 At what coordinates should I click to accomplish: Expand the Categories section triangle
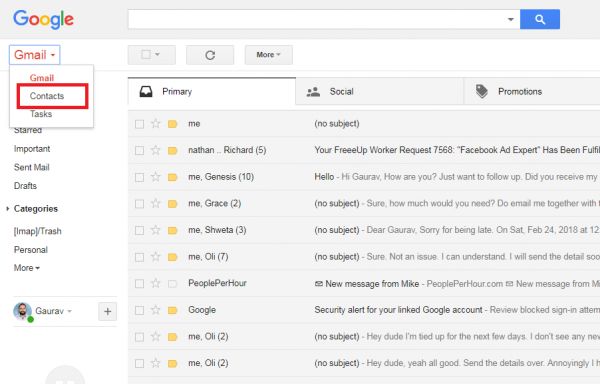point(7,208)
